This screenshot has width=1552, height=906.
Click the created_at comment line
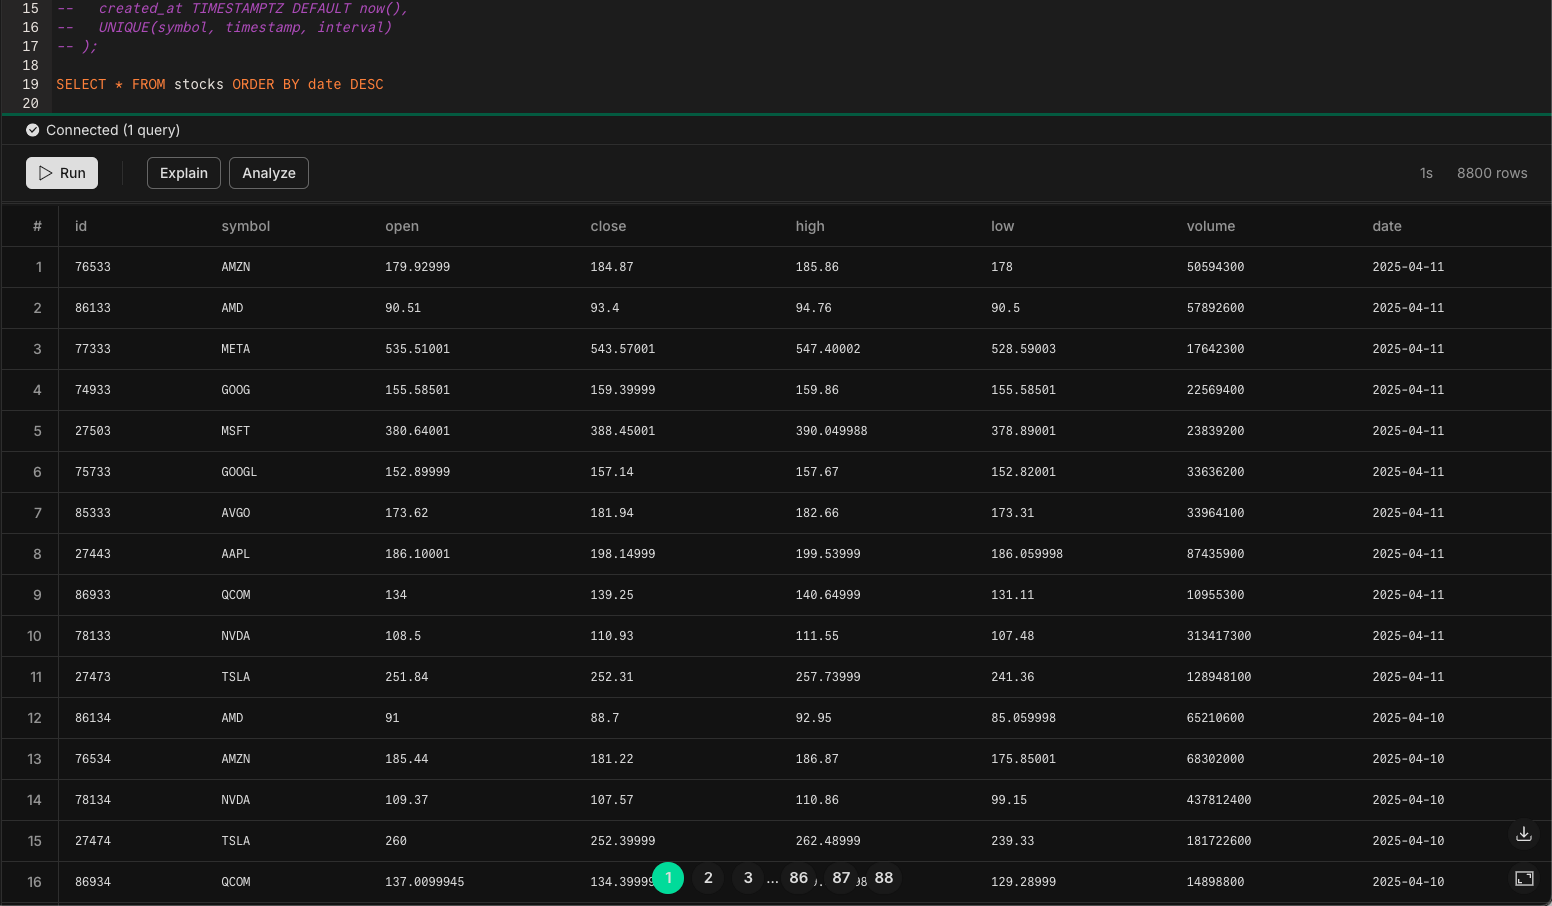pyautogui.click(x=232, y=8)
